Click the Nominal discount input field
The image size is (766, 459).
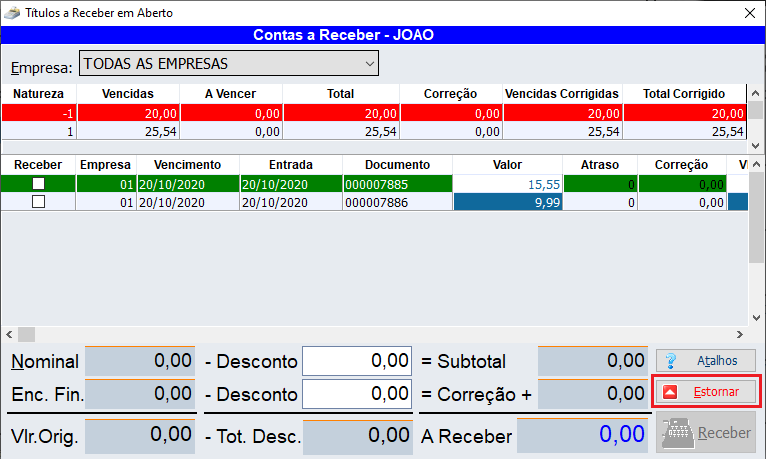coord(357,361)
